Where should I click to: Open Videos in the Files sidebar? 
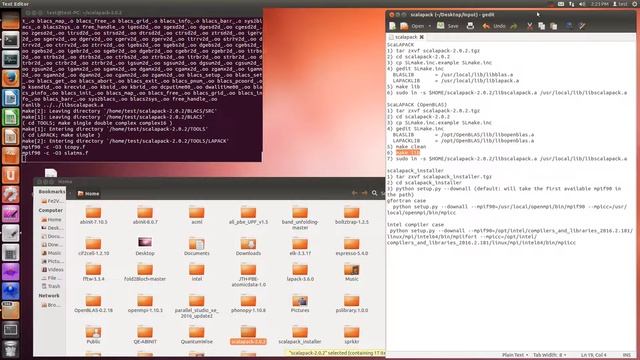point(52,270)
